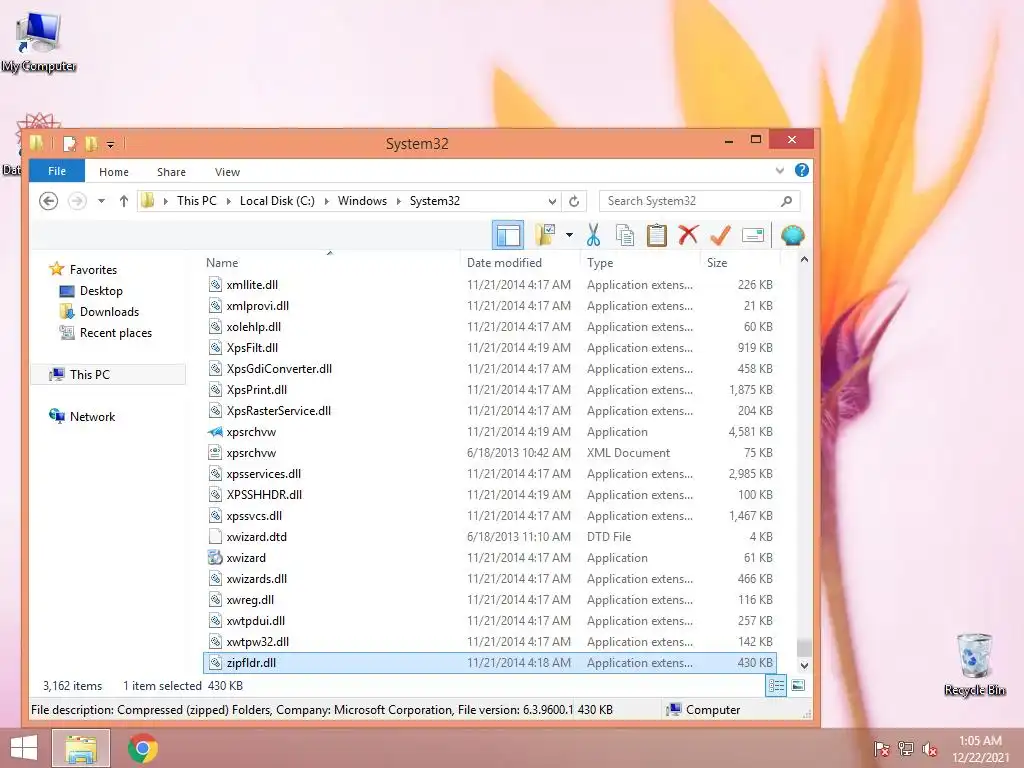Delete file using the red X icon

[688, 235]
